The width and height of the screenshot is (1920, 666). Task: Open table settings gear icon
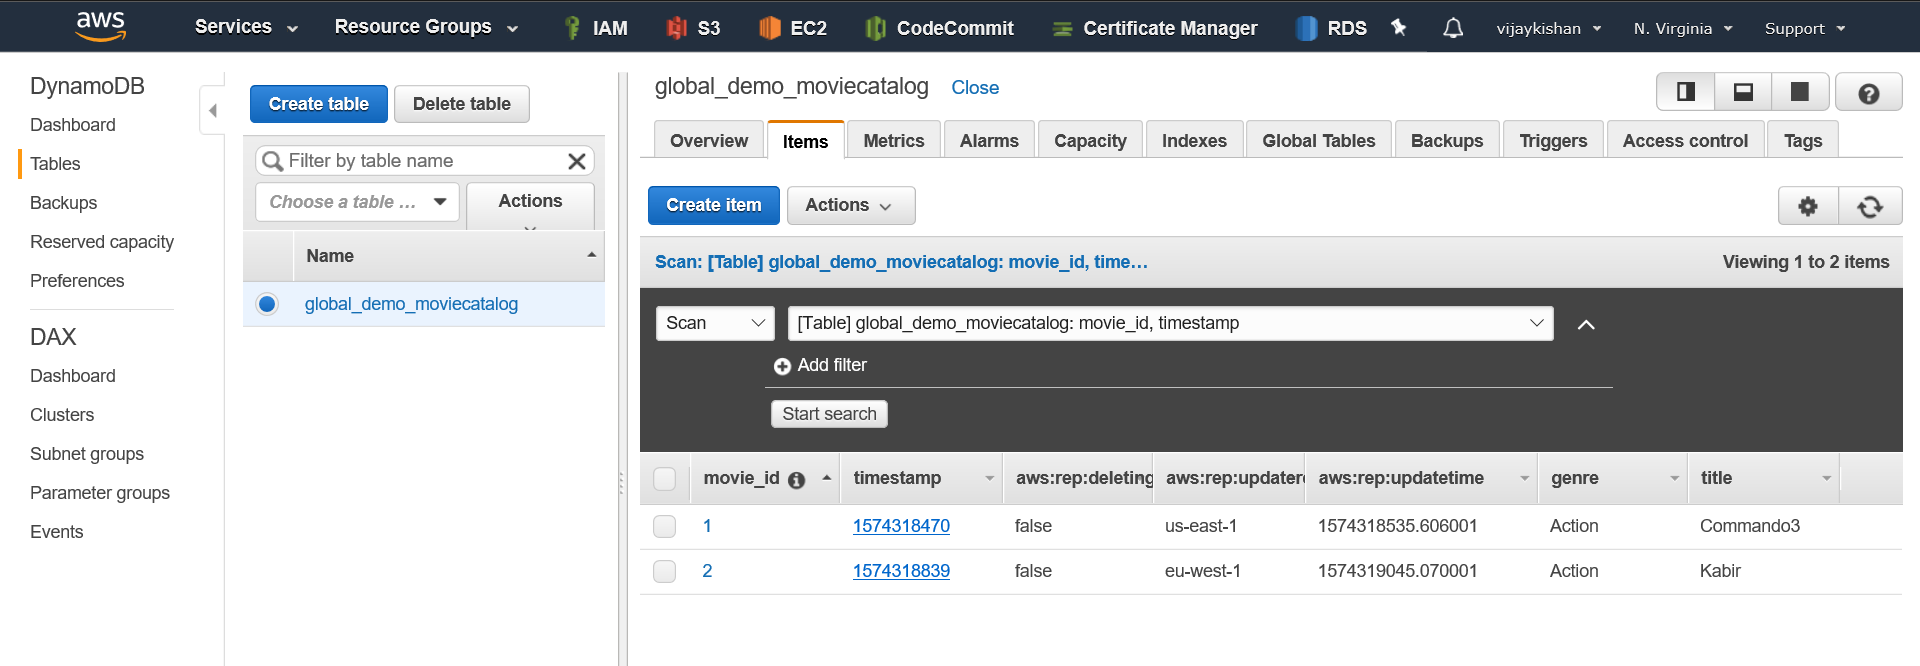click(1807, 206)
